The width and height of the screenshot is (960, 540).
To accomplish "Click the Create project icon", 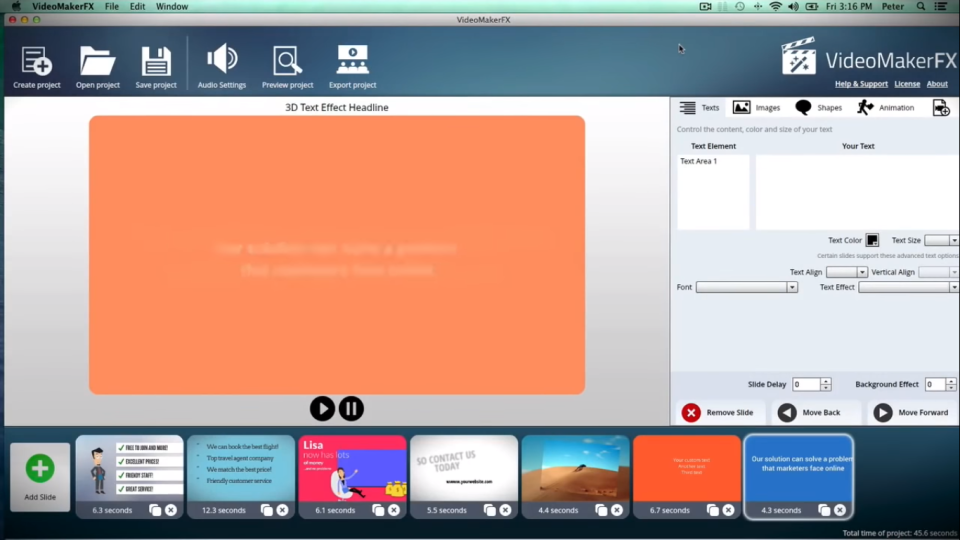I will coord(36,61).
